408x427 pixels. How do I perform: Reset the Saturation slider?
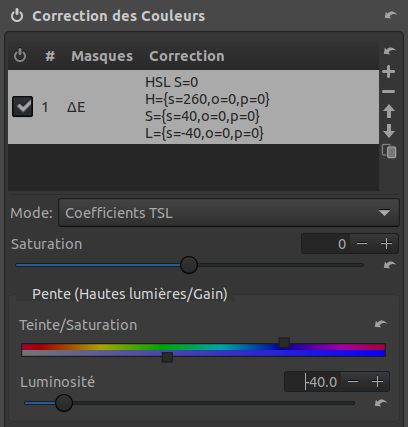pos(389,265)
